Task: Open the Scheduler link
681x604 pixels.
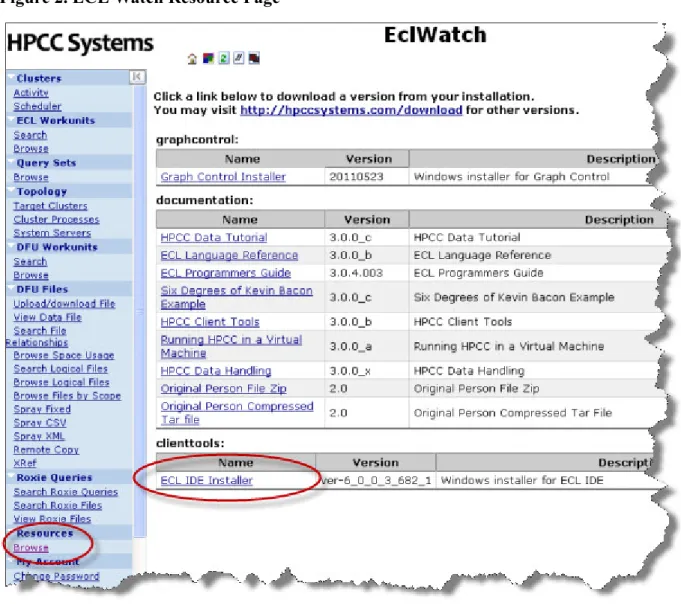Action: click(x=37, y=106)
